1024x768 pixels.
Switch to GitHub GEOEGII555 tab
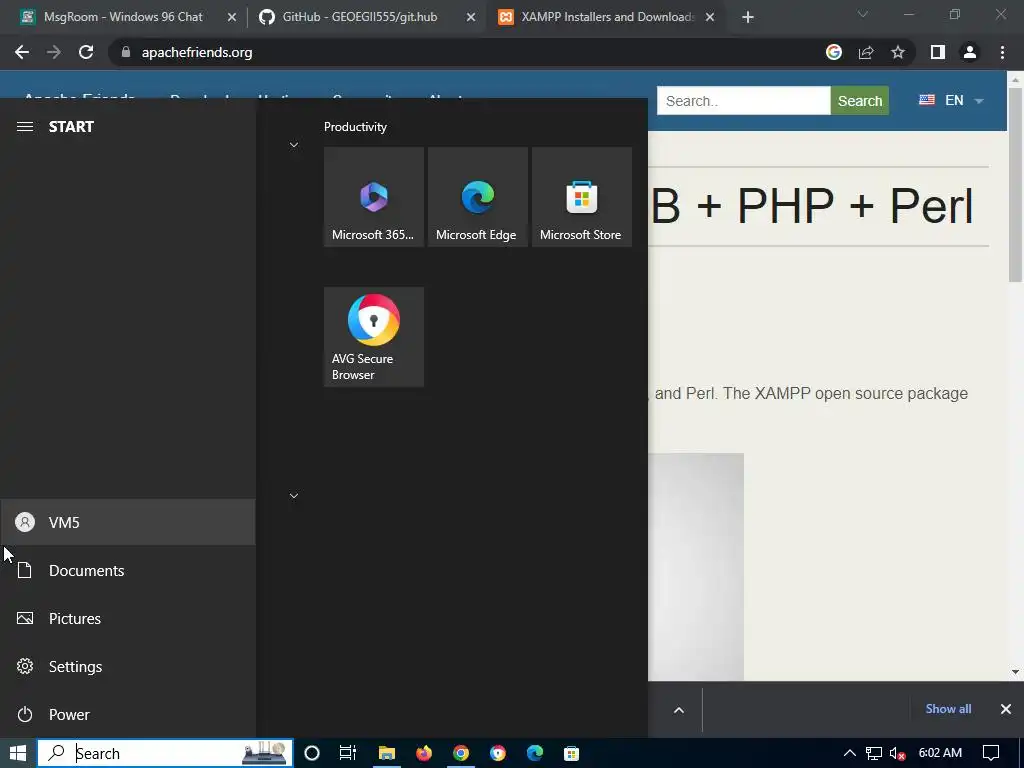pos(360,17)
